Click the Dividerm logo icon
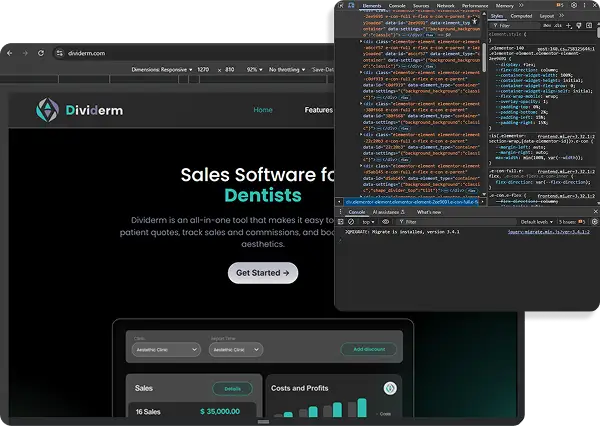Viewport: 600px width, 426px height. pyautogui.click(x=47, y=110)
